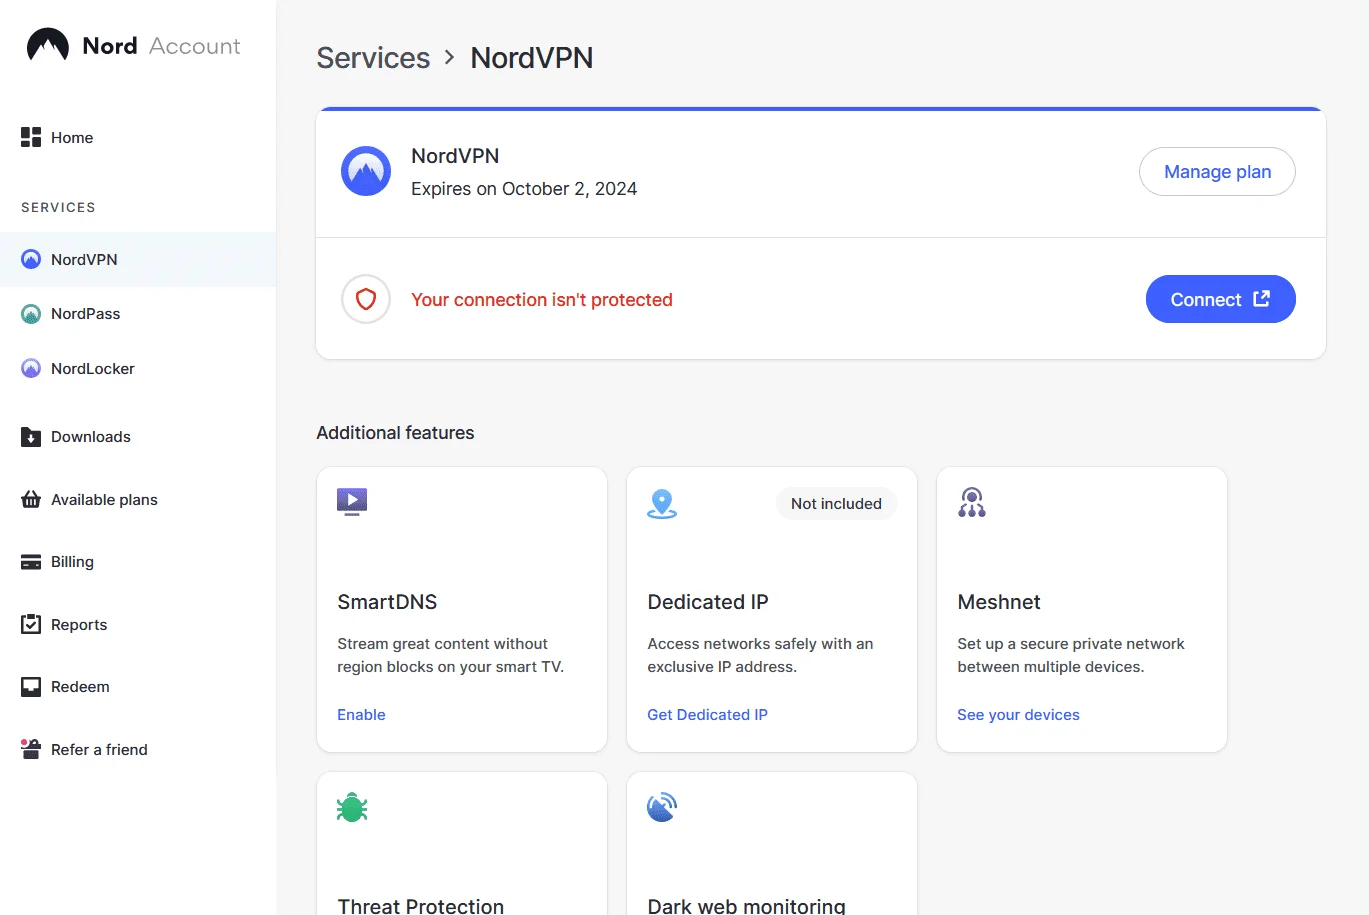
Task: Click the breadcrumb chevron arrow
Action: [450, 58]
